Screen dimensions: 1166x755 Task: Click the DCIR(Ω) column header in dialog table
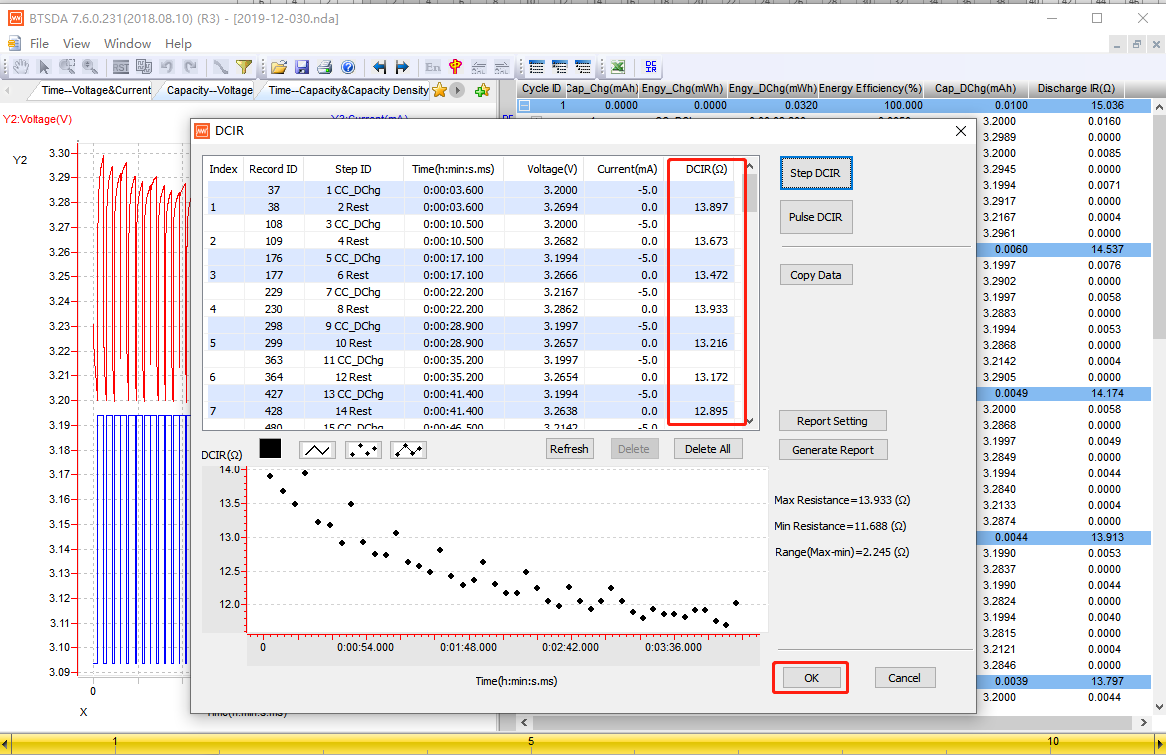pos(706,170)
